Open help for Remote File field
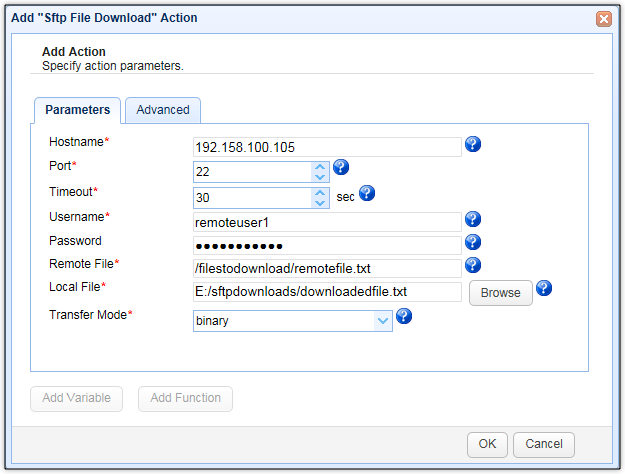Viewport: 625px width, 474px height. click(473, 265)
